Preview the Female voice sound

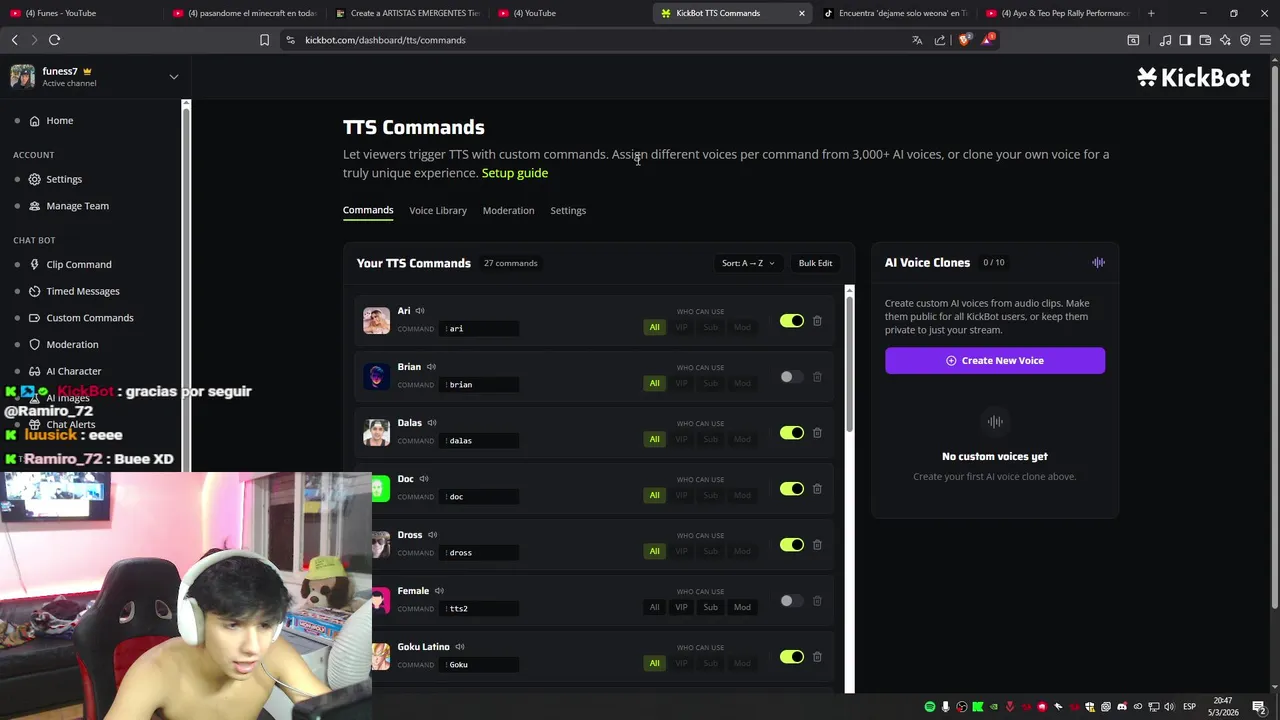pyautogui.click(x=439, y=591)
